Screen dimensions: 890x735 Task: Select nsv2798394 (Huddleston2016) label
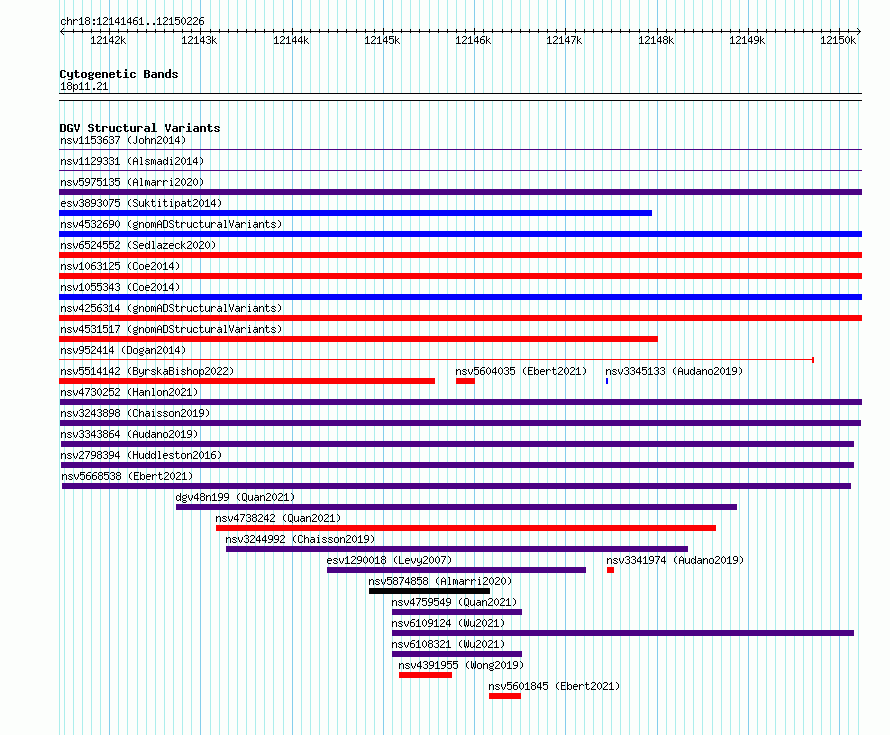point(141,455)
